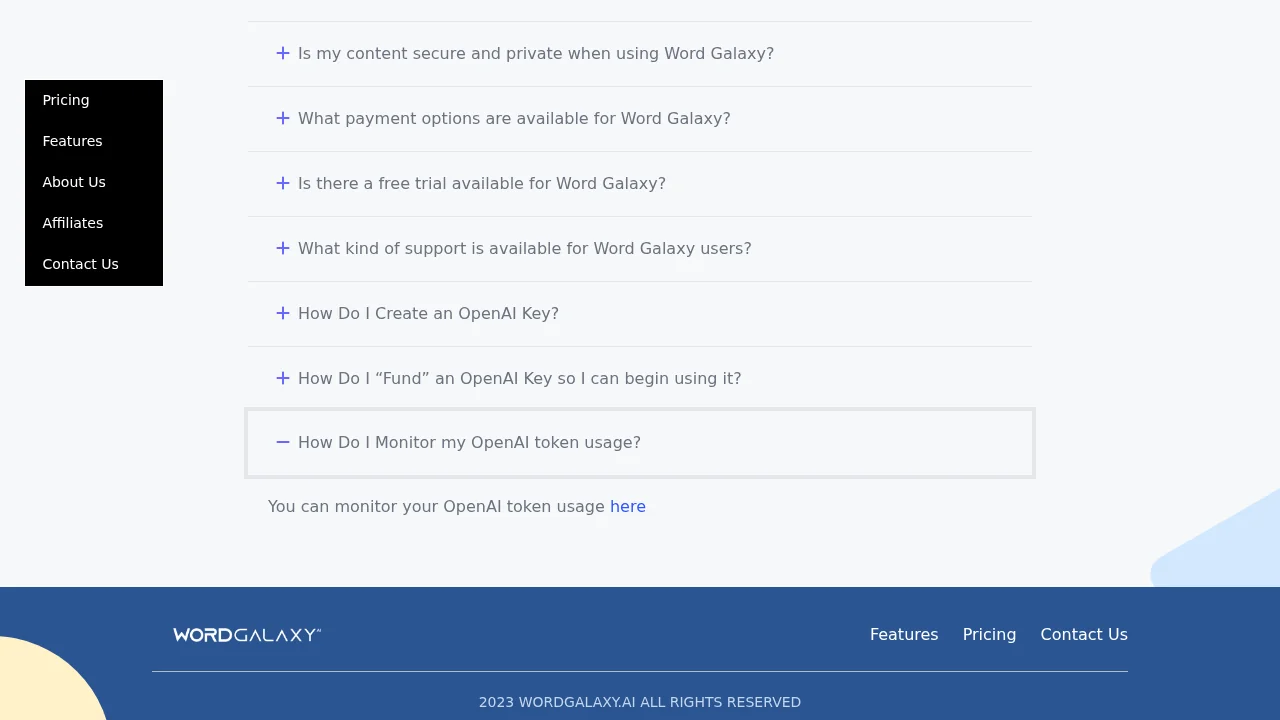Click the plus icon for free trial question
This screenshot has height=720, width=1280.
click(x=283, y=183)
